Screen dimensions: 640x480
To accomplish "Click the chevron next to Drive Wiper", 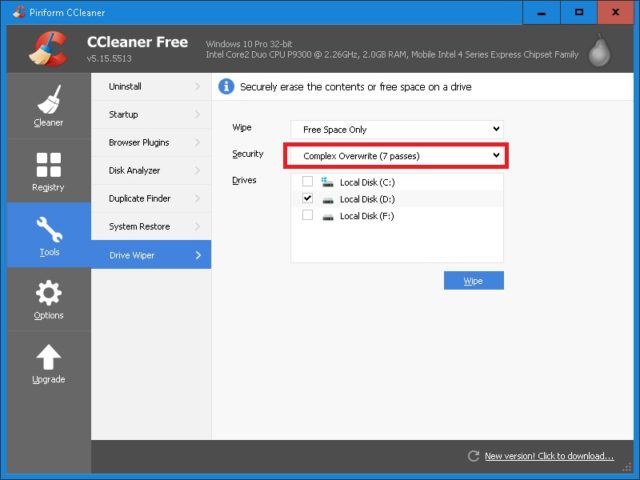I will [x=198, y=255].
